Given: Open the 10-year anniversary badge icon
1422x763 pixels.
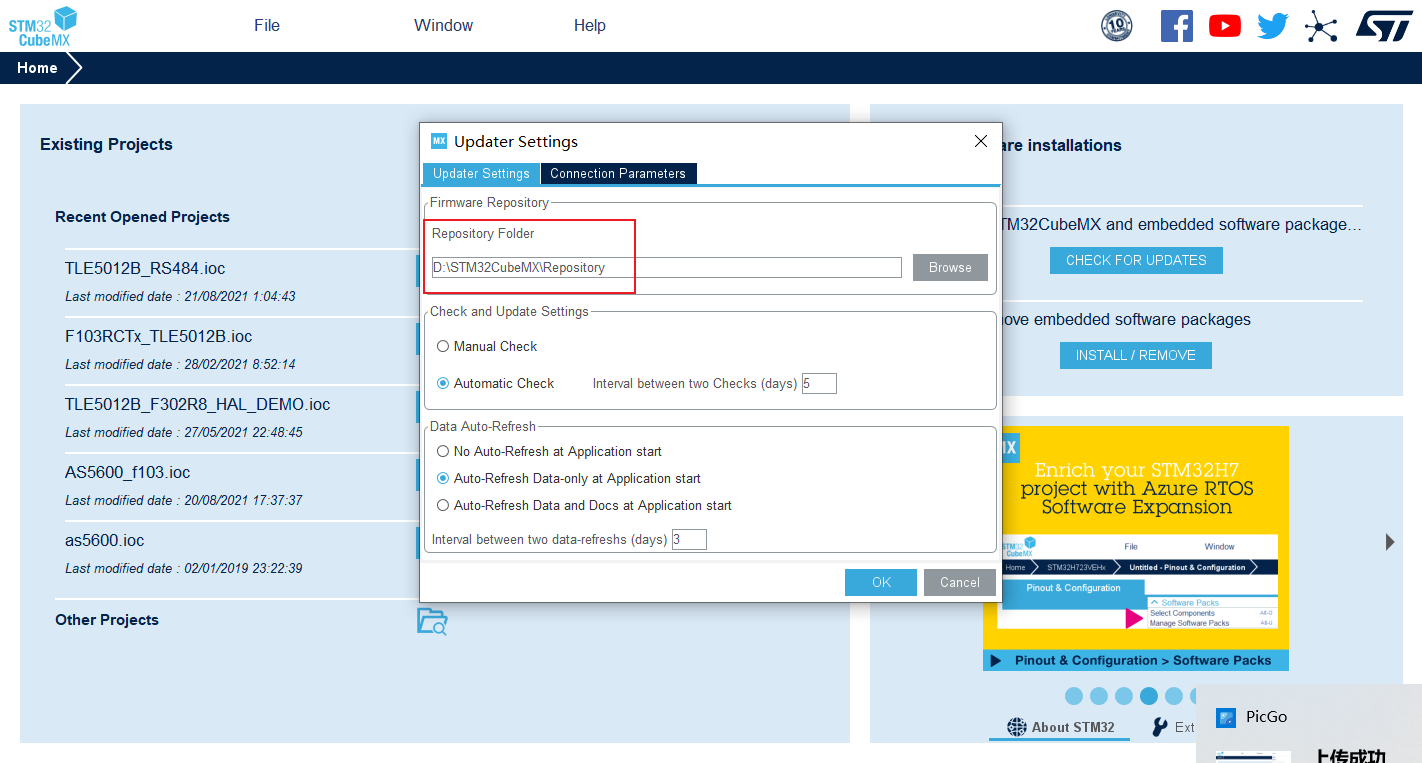Looking at the screenshot, I should 1116,26.
